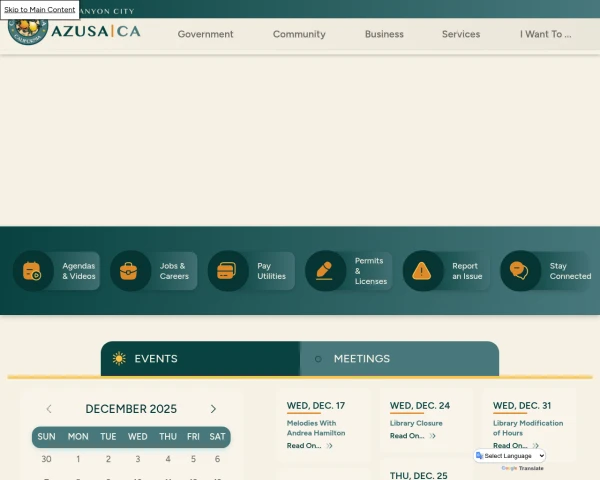The image size is (600, 480).
Task: Open Melodies With Andrea Hamilton event
Action: (x=315, y=428)
